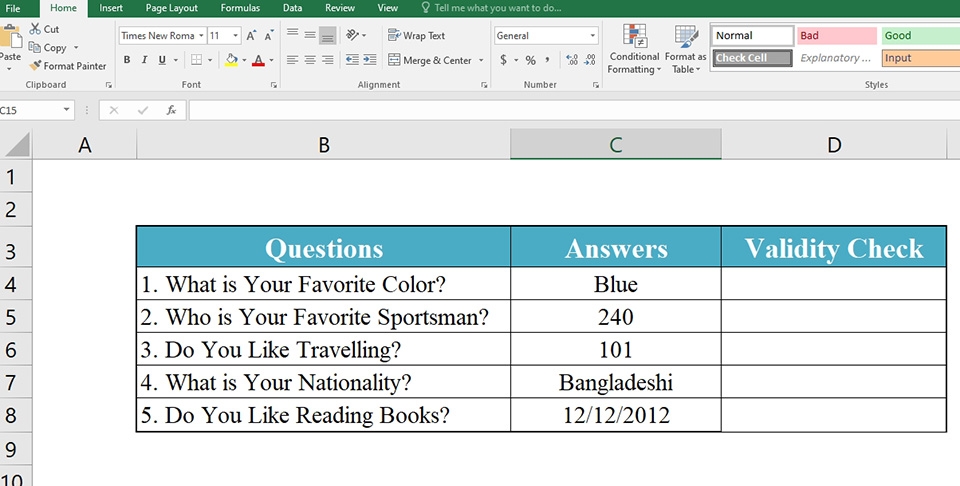Switch to the Review tab

coord(340,8)
